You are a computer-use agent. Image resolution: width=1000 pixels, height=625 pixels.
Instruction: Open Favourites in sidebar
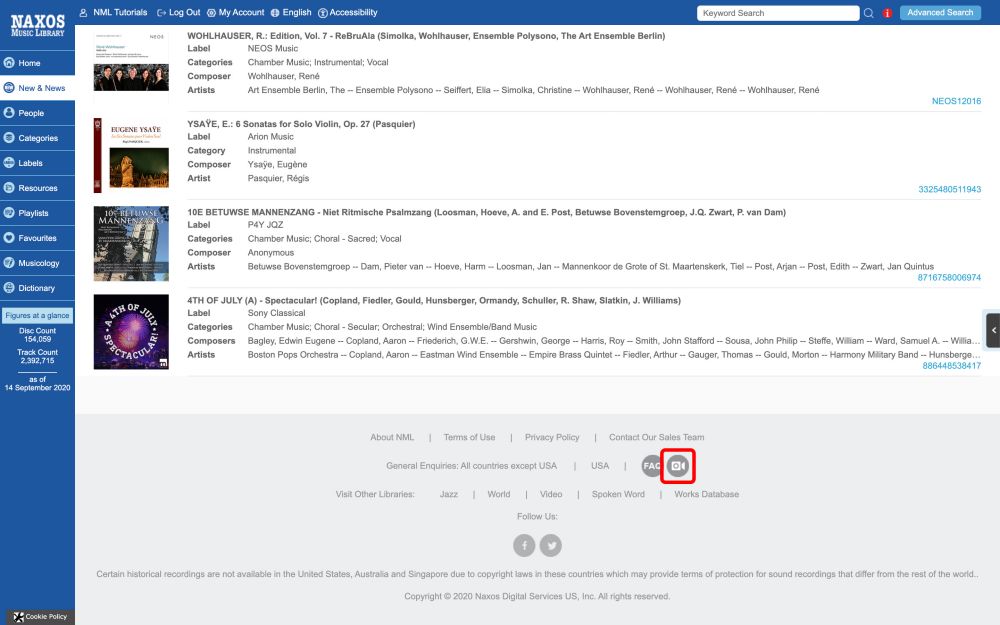point(37,238)
